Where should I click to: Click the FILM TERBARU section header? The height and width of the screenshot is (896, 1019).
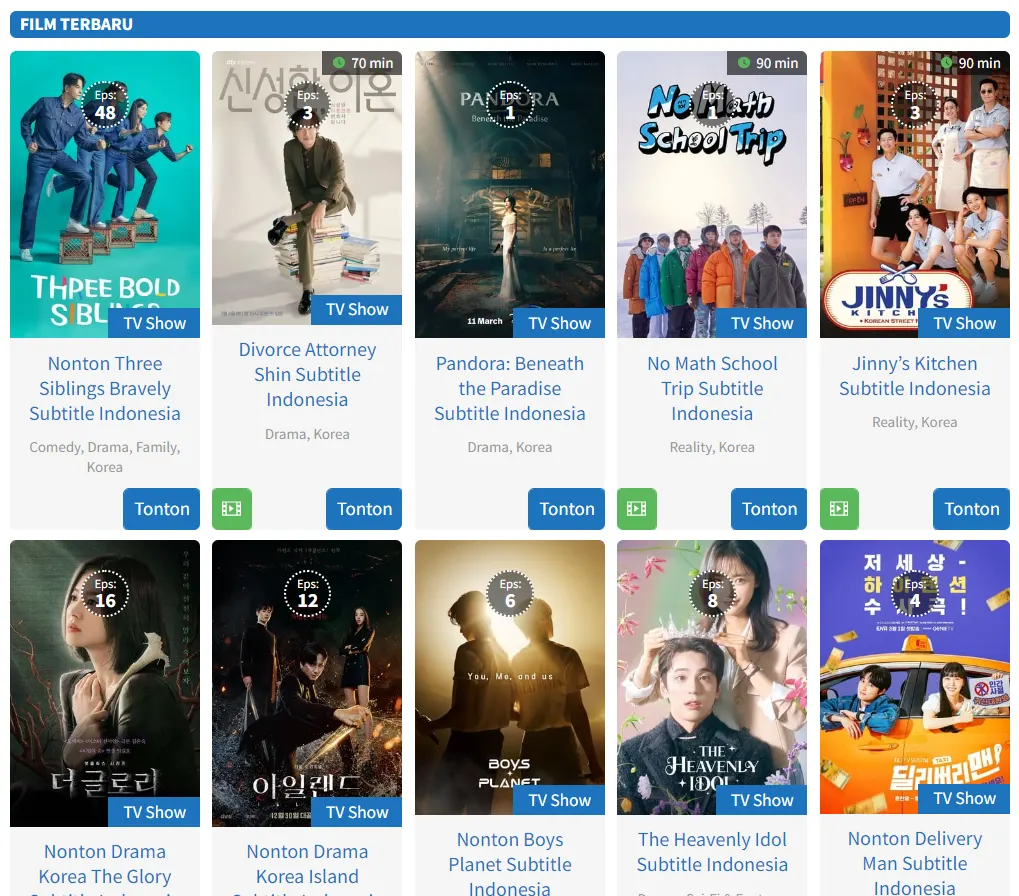pos(510,25)
